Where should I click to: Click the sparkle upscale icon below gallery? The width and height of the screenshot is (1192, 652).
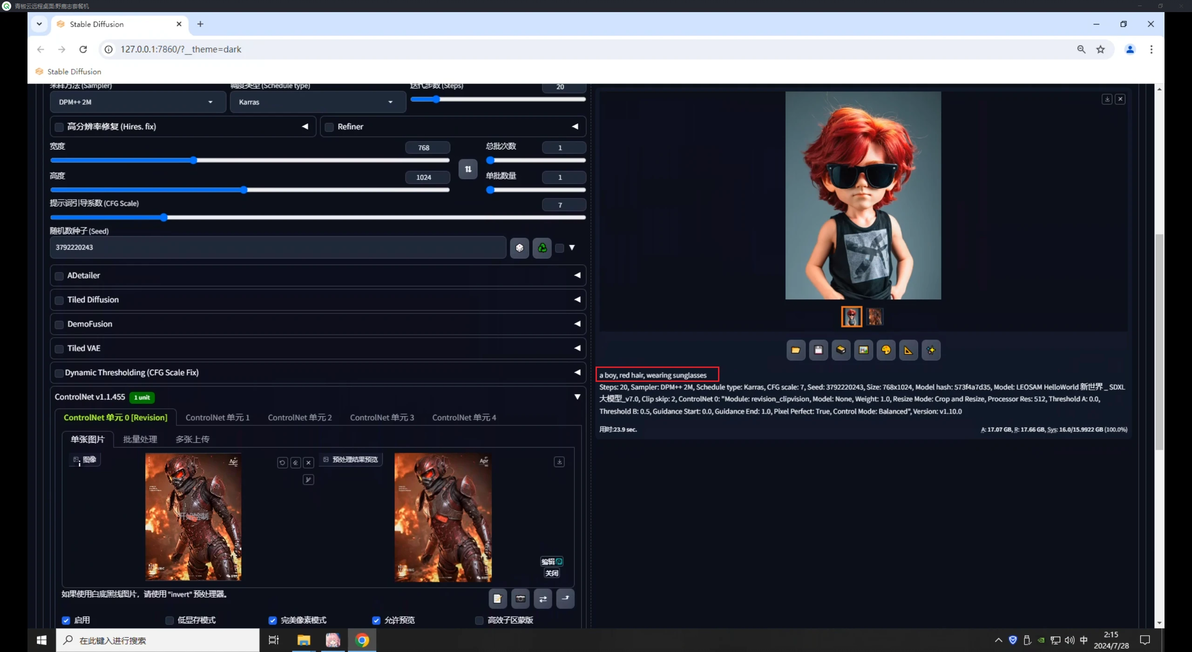tap(931, 350)
